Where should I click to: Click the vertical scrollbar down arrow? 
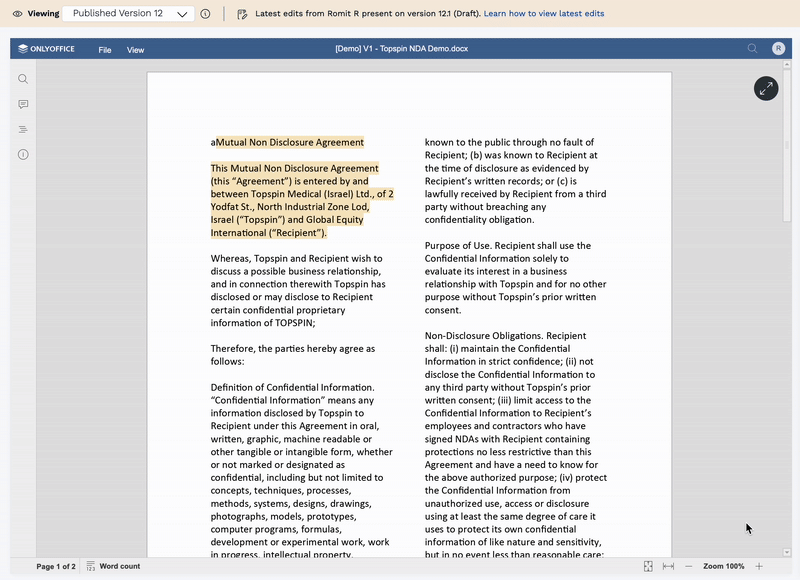(x=787, y=552)
